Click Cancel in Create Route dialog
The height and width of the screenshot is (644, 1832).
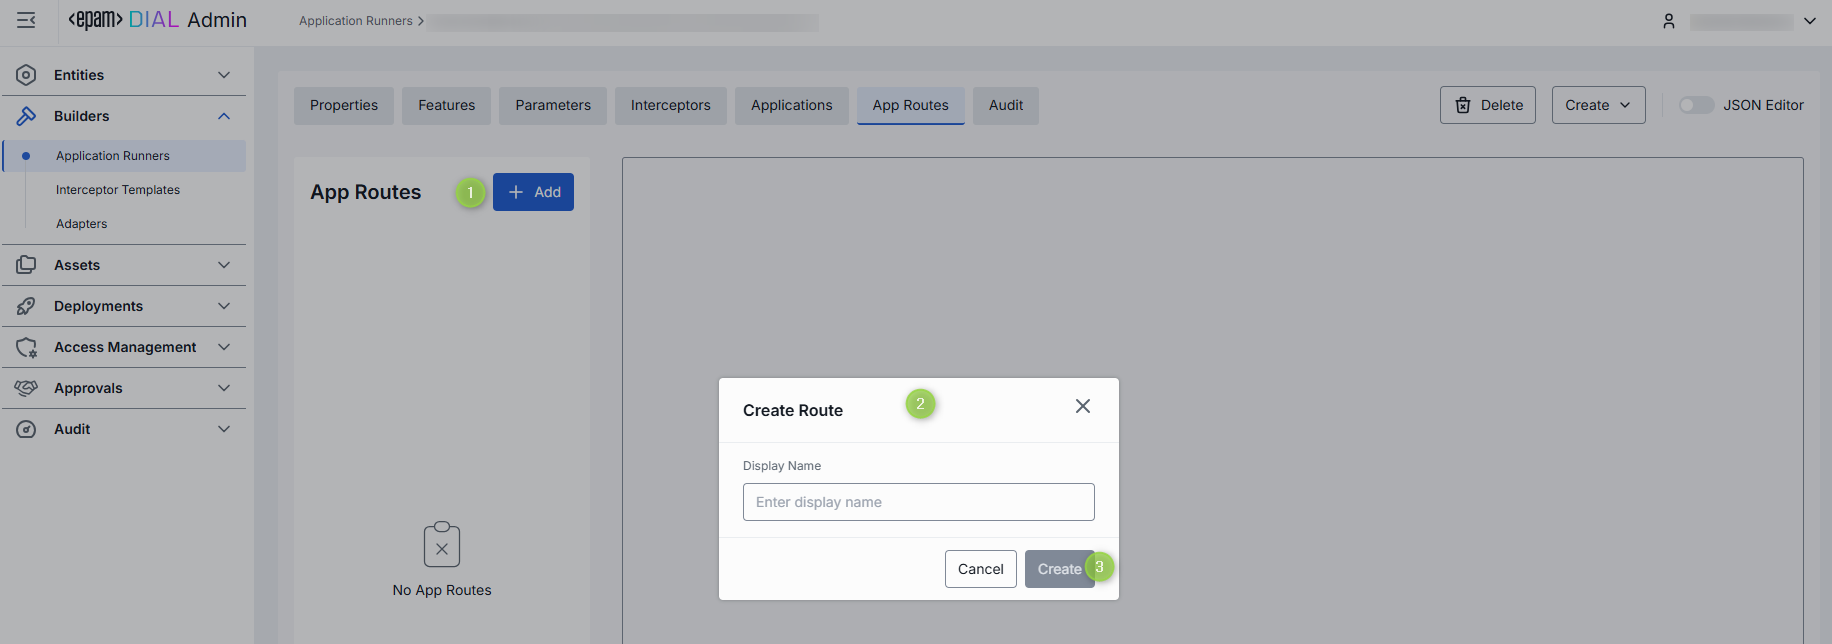click(980, 569)
